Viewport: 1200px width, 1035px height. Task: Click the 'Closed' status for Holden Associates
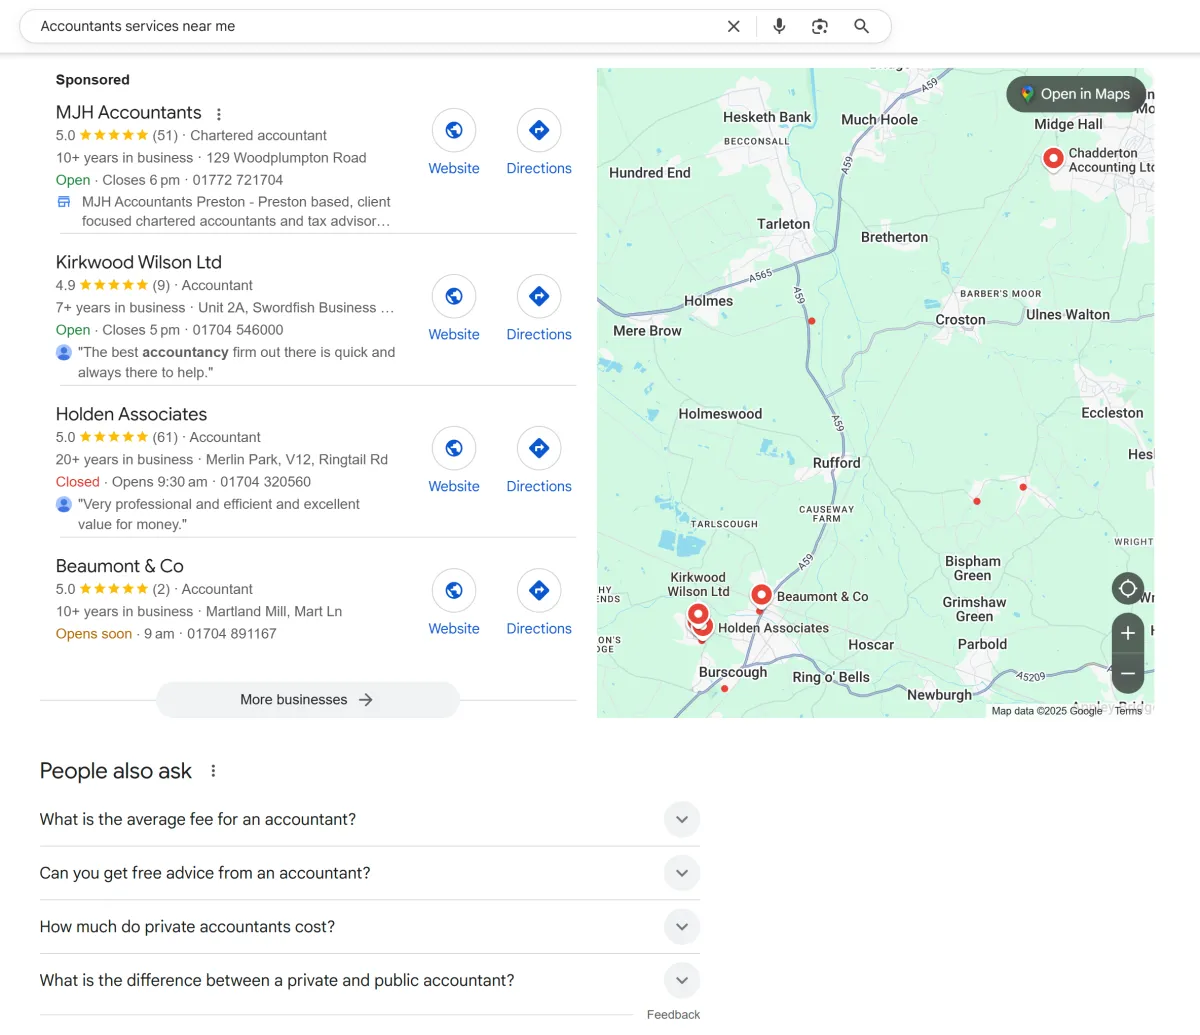(x=78, y=482)
